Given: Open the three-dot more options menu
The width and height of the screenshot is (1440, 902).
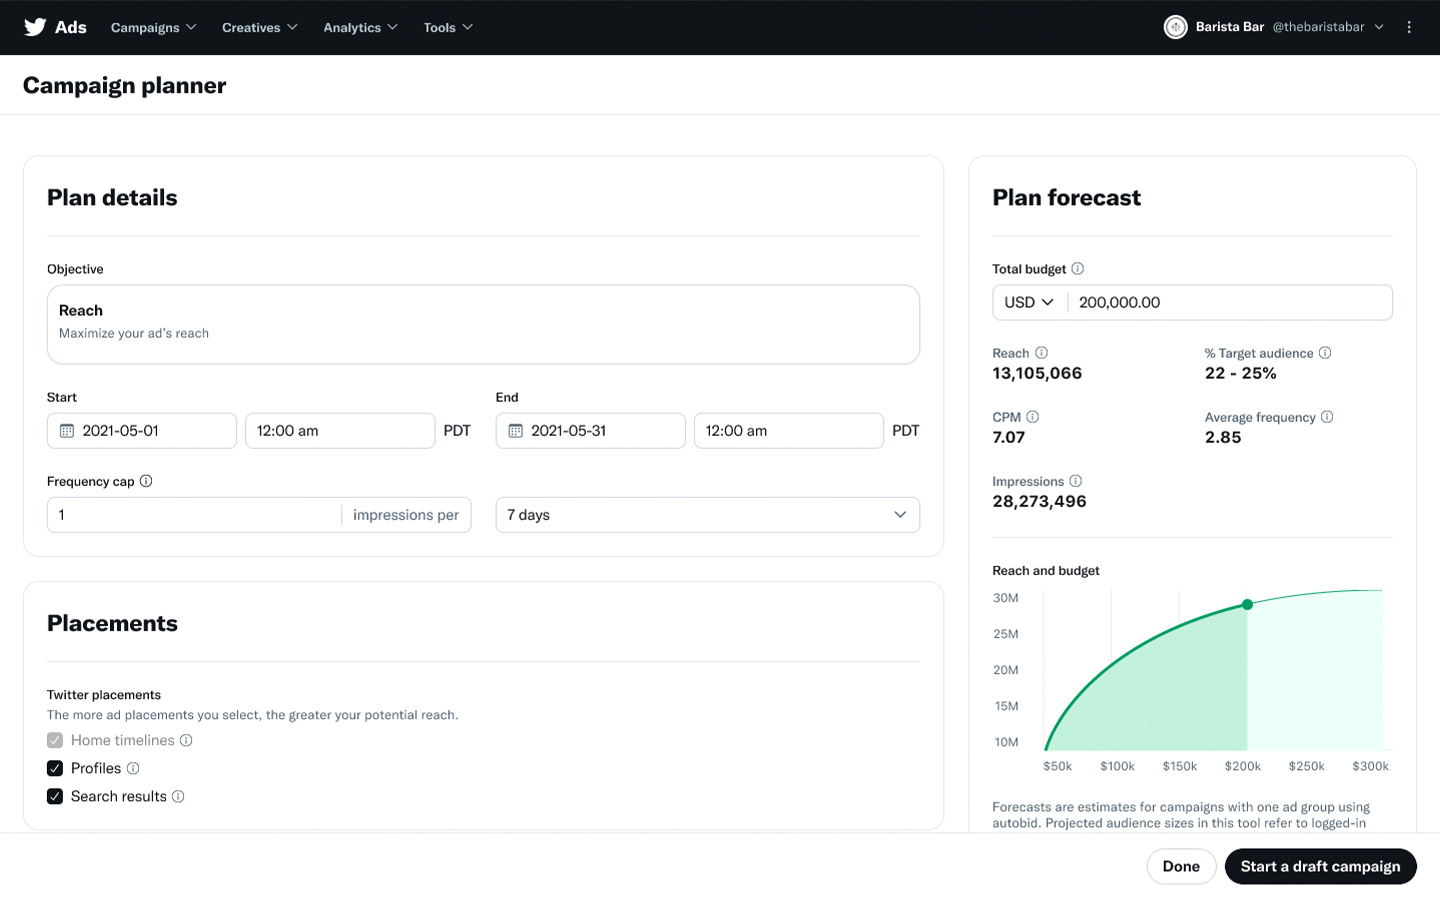Looking at the screenshot, I should click(1409, 27).
